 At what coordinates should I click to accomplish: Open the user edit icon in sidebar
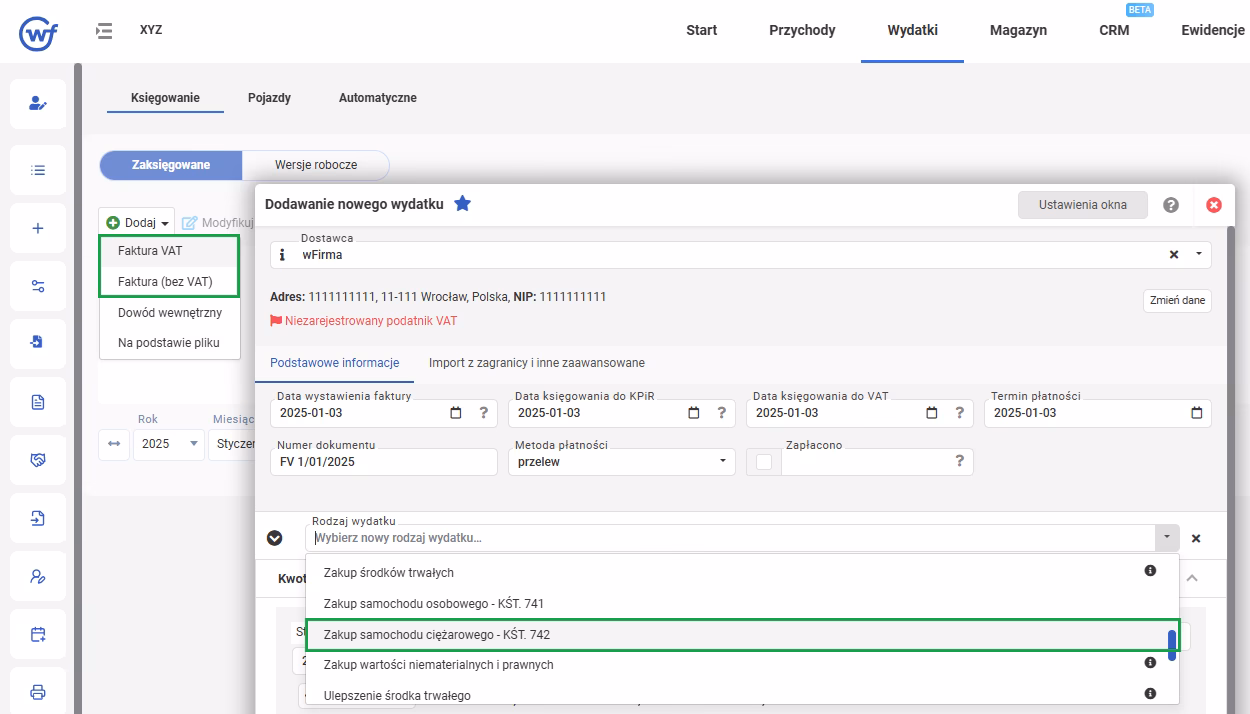[x=38, y=103]
